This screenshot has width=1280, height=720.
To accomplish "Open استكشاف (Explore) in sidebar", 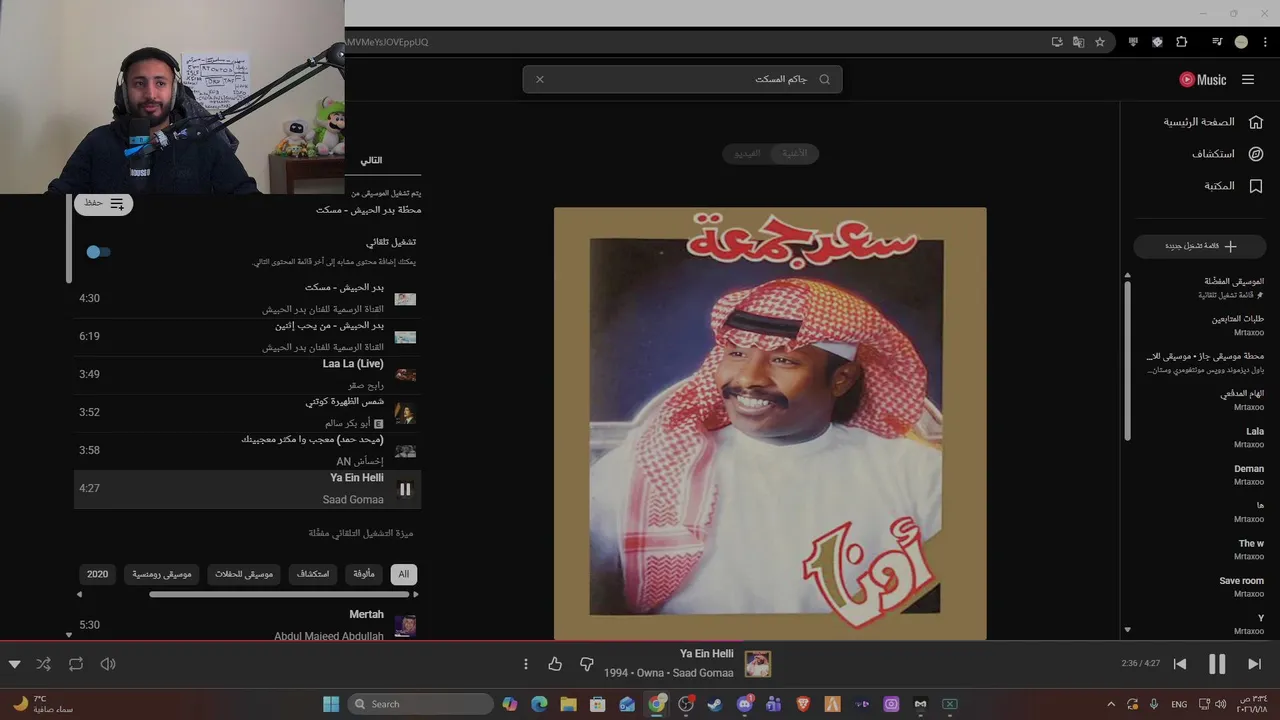I will (x=1227, y=154).
